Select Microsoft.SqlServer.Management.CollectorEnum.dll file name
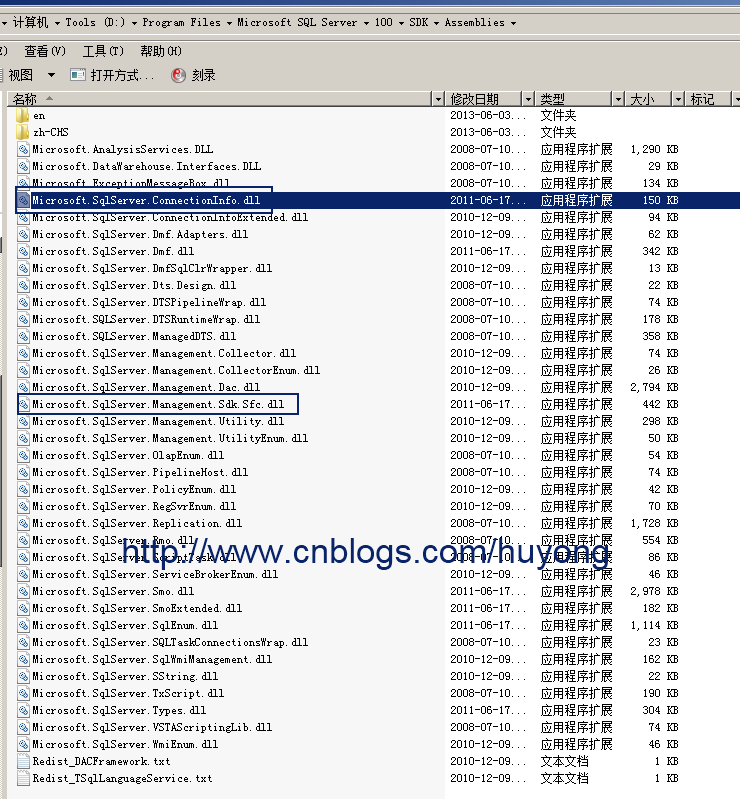This screenshot has height=799, width=740. click(x=176, y=370)
